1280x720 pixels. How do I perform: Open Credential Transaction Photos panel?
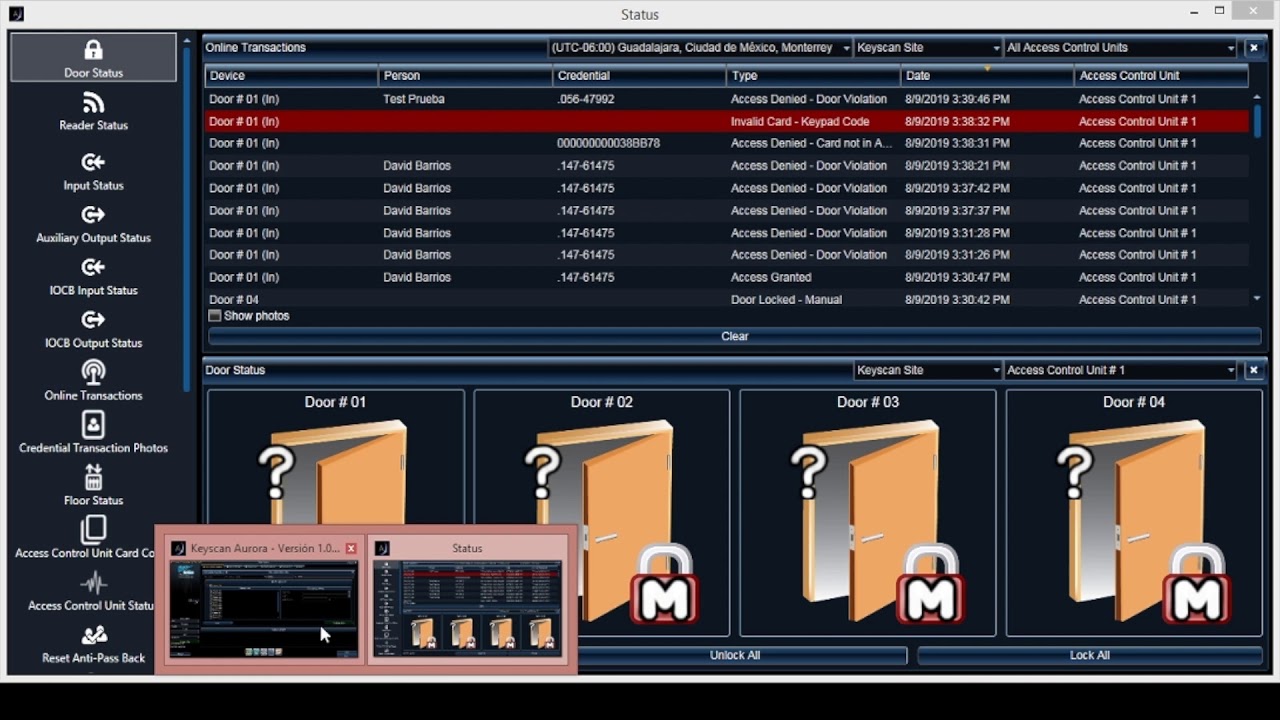click(93, 434)
